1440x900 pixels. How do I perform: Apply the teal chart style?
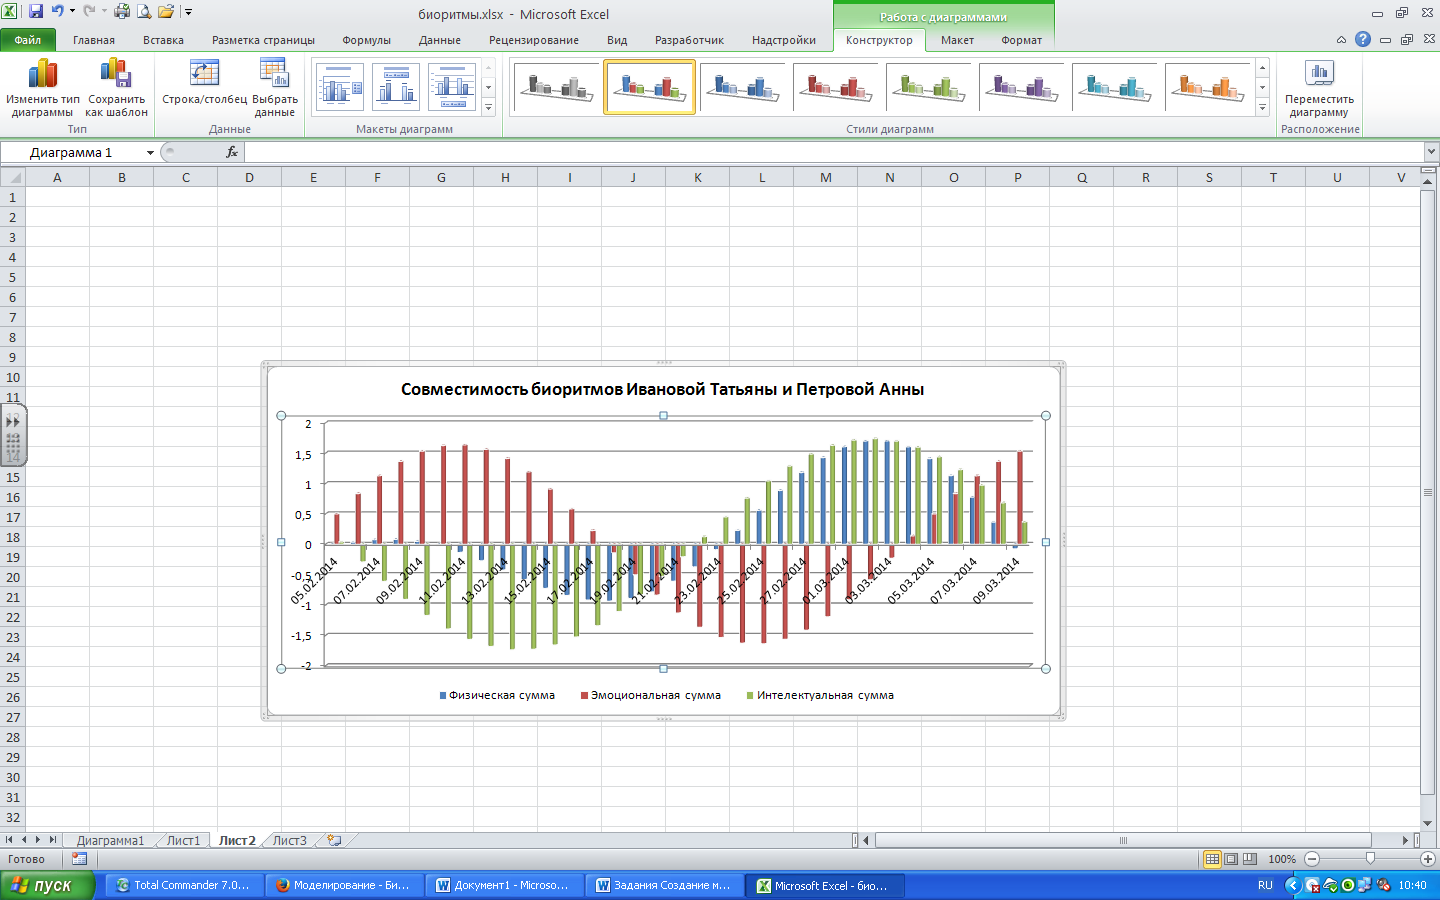(1114, 87)
